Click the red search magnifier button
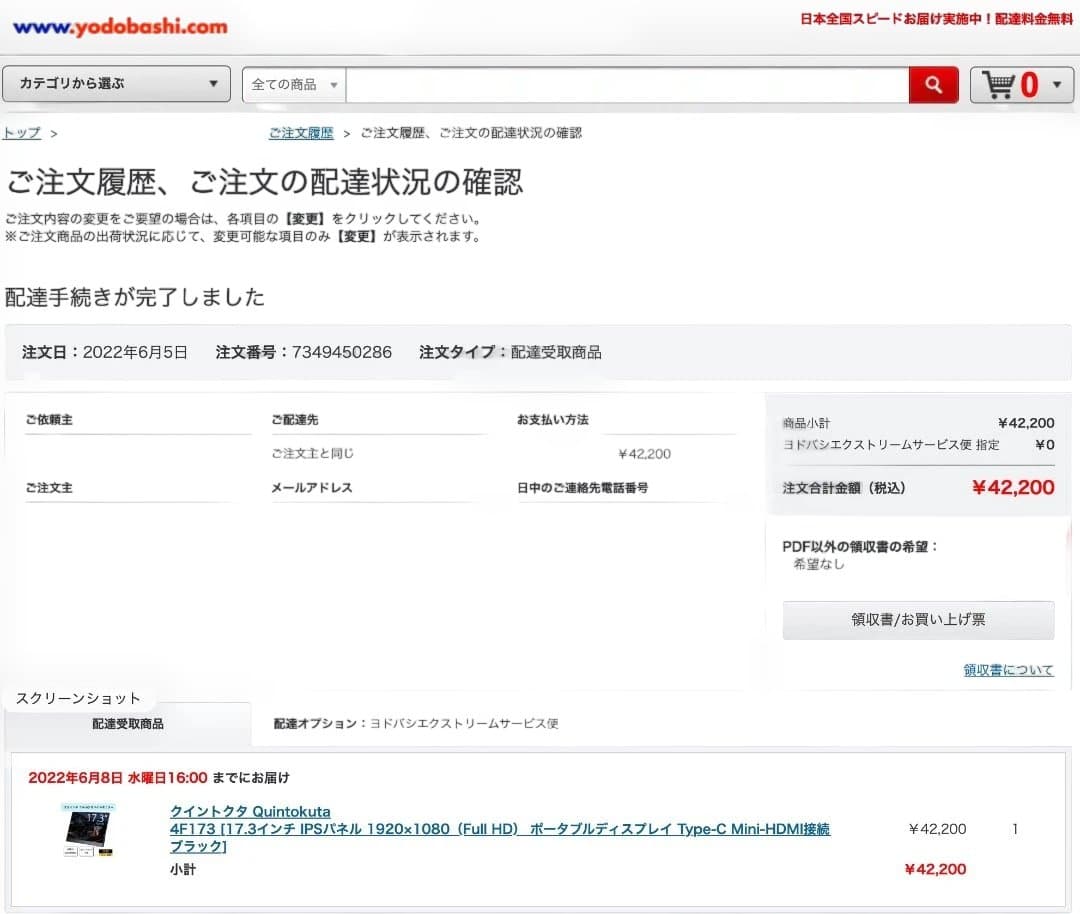Image resolution: width=1080 pixels, height=914 pixels. [933, 85]
